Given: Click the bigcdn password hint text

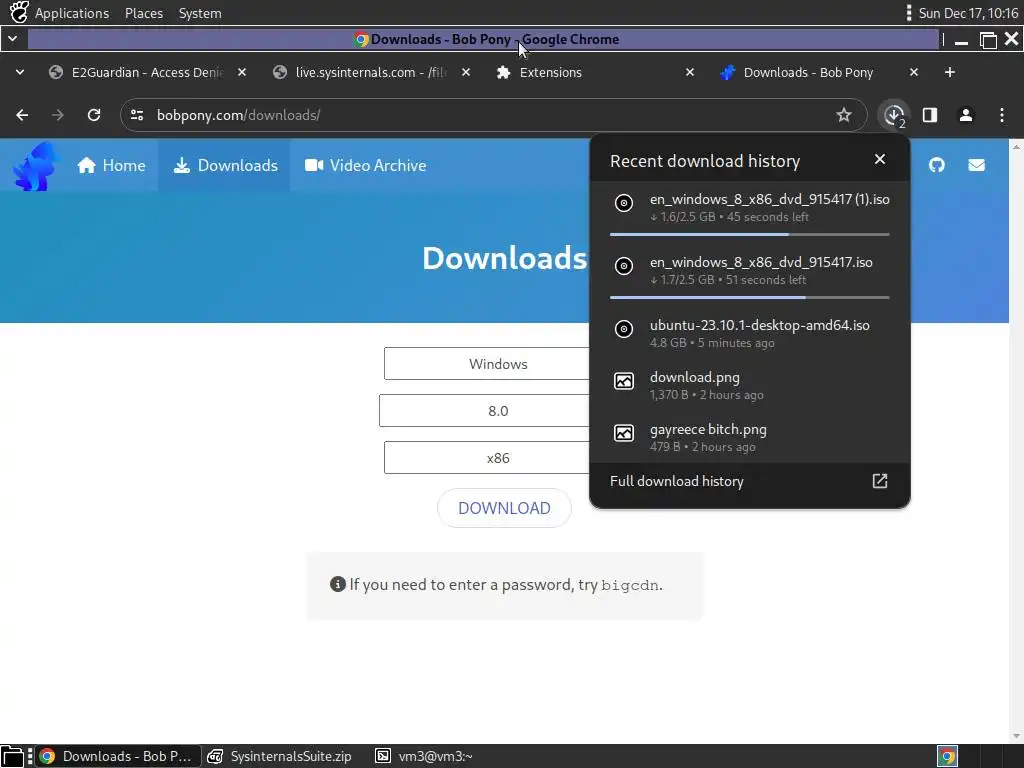Looking at the screenshot, I should coord(630,585).
